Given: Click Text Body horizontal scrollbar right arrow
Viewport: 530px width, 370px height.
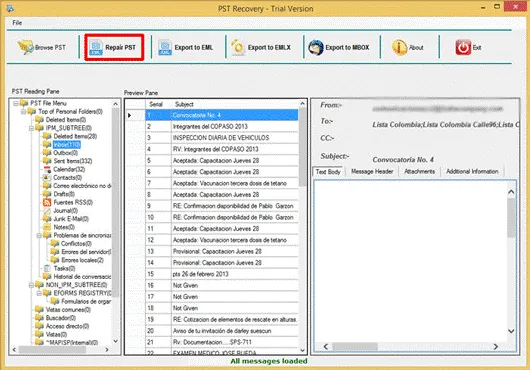Looking at the screenshot, I should click(x=496, y=346).
